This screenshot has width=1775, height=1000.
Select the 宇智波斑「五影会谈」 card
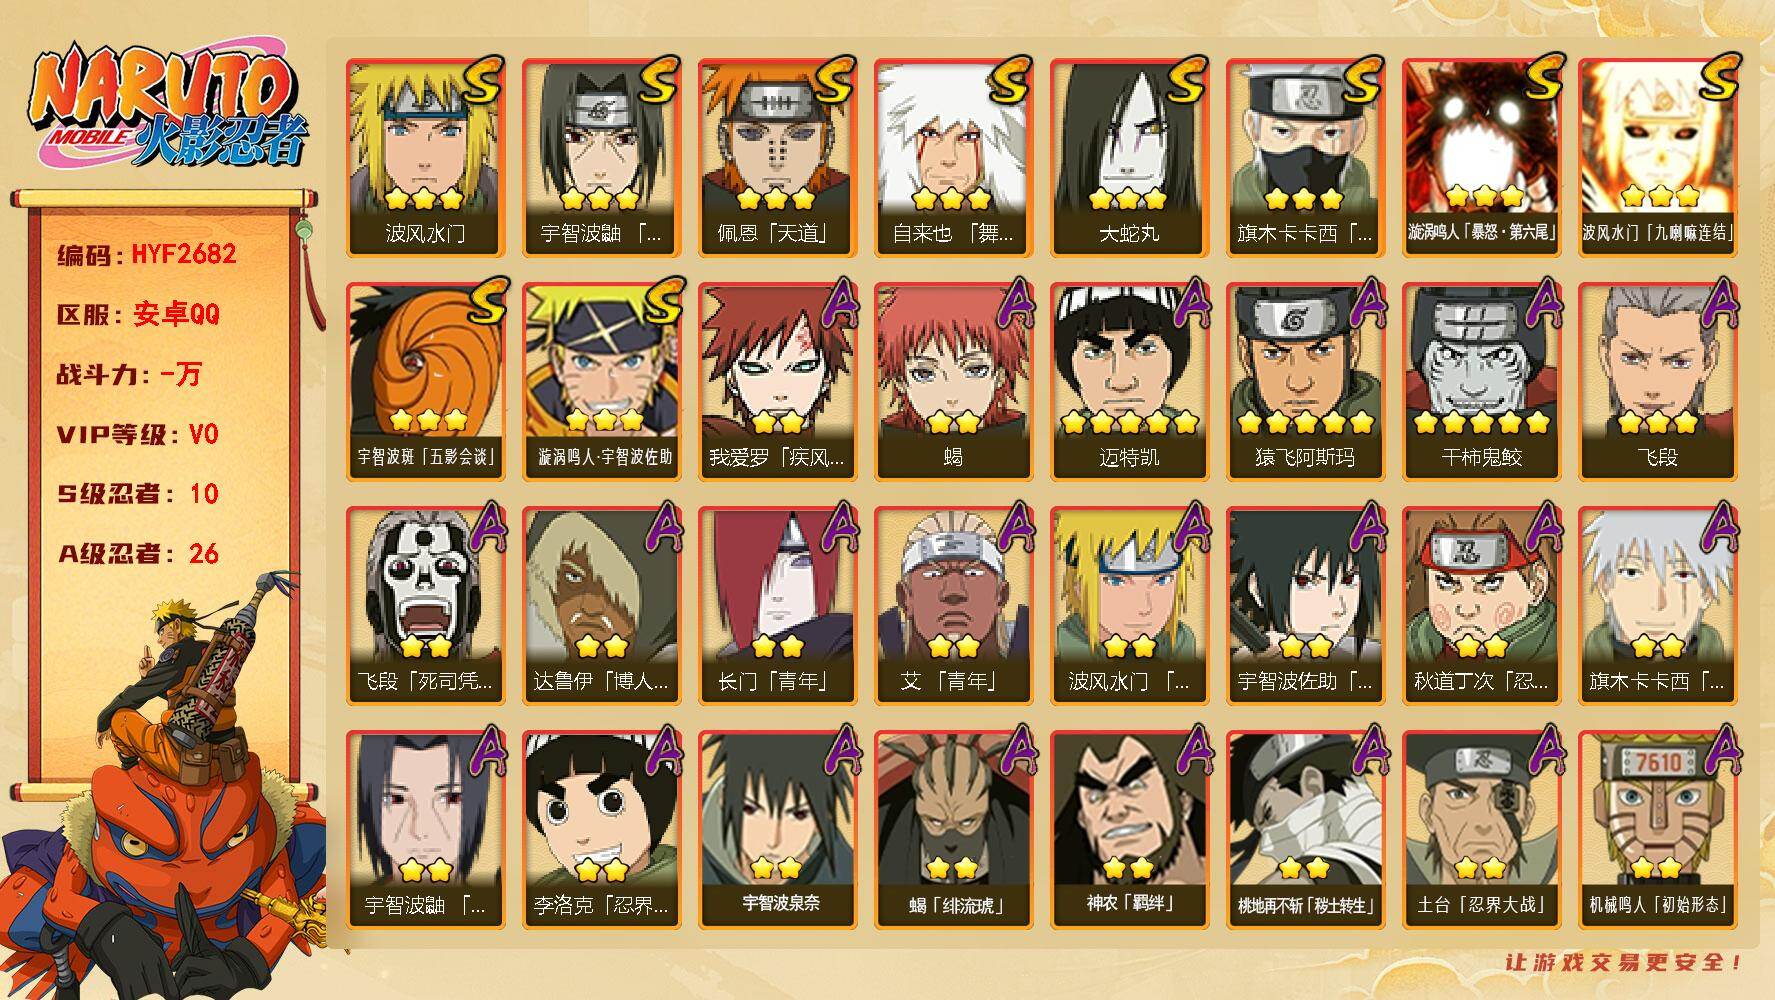(x=425, y=381)
